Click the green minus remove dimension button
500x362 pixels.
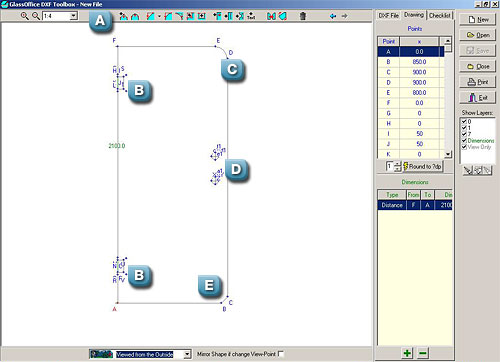point(423,353)
